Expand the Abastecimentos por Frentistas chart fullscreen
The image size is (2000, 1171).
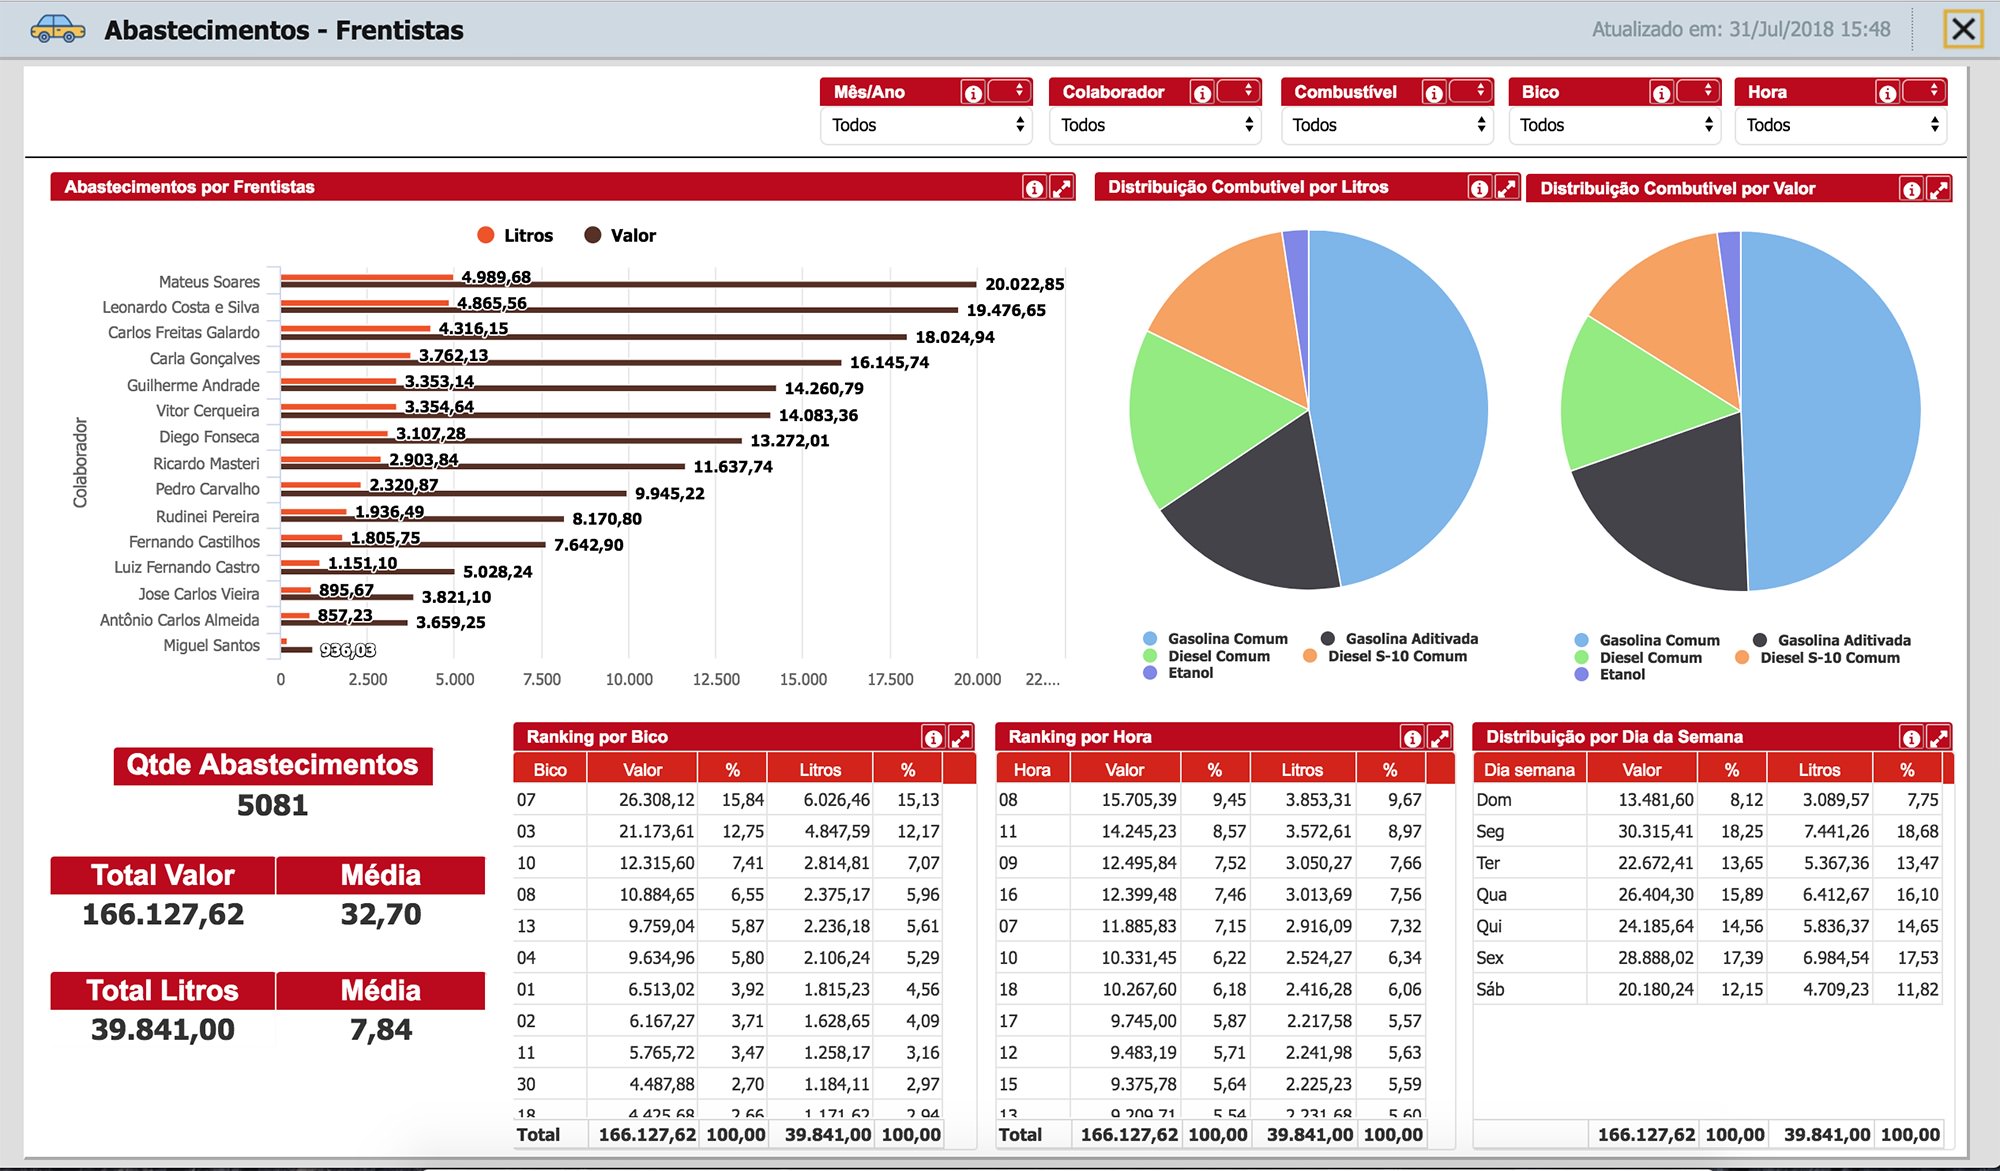click(x=1062, y=188)
